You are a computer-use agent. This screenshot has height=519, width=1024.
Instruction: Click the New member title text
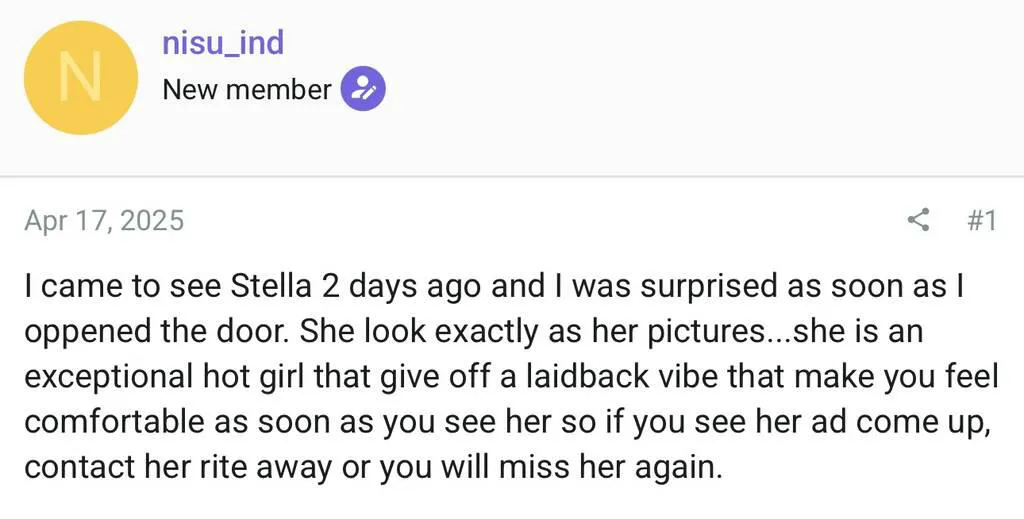pos(246,89)
